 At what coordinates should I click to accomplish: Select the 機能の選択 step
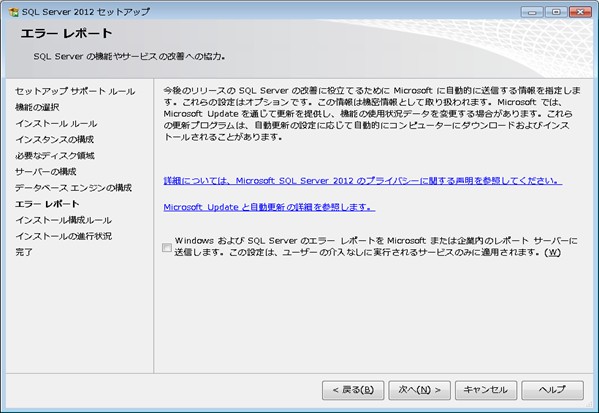coord(37,107)
